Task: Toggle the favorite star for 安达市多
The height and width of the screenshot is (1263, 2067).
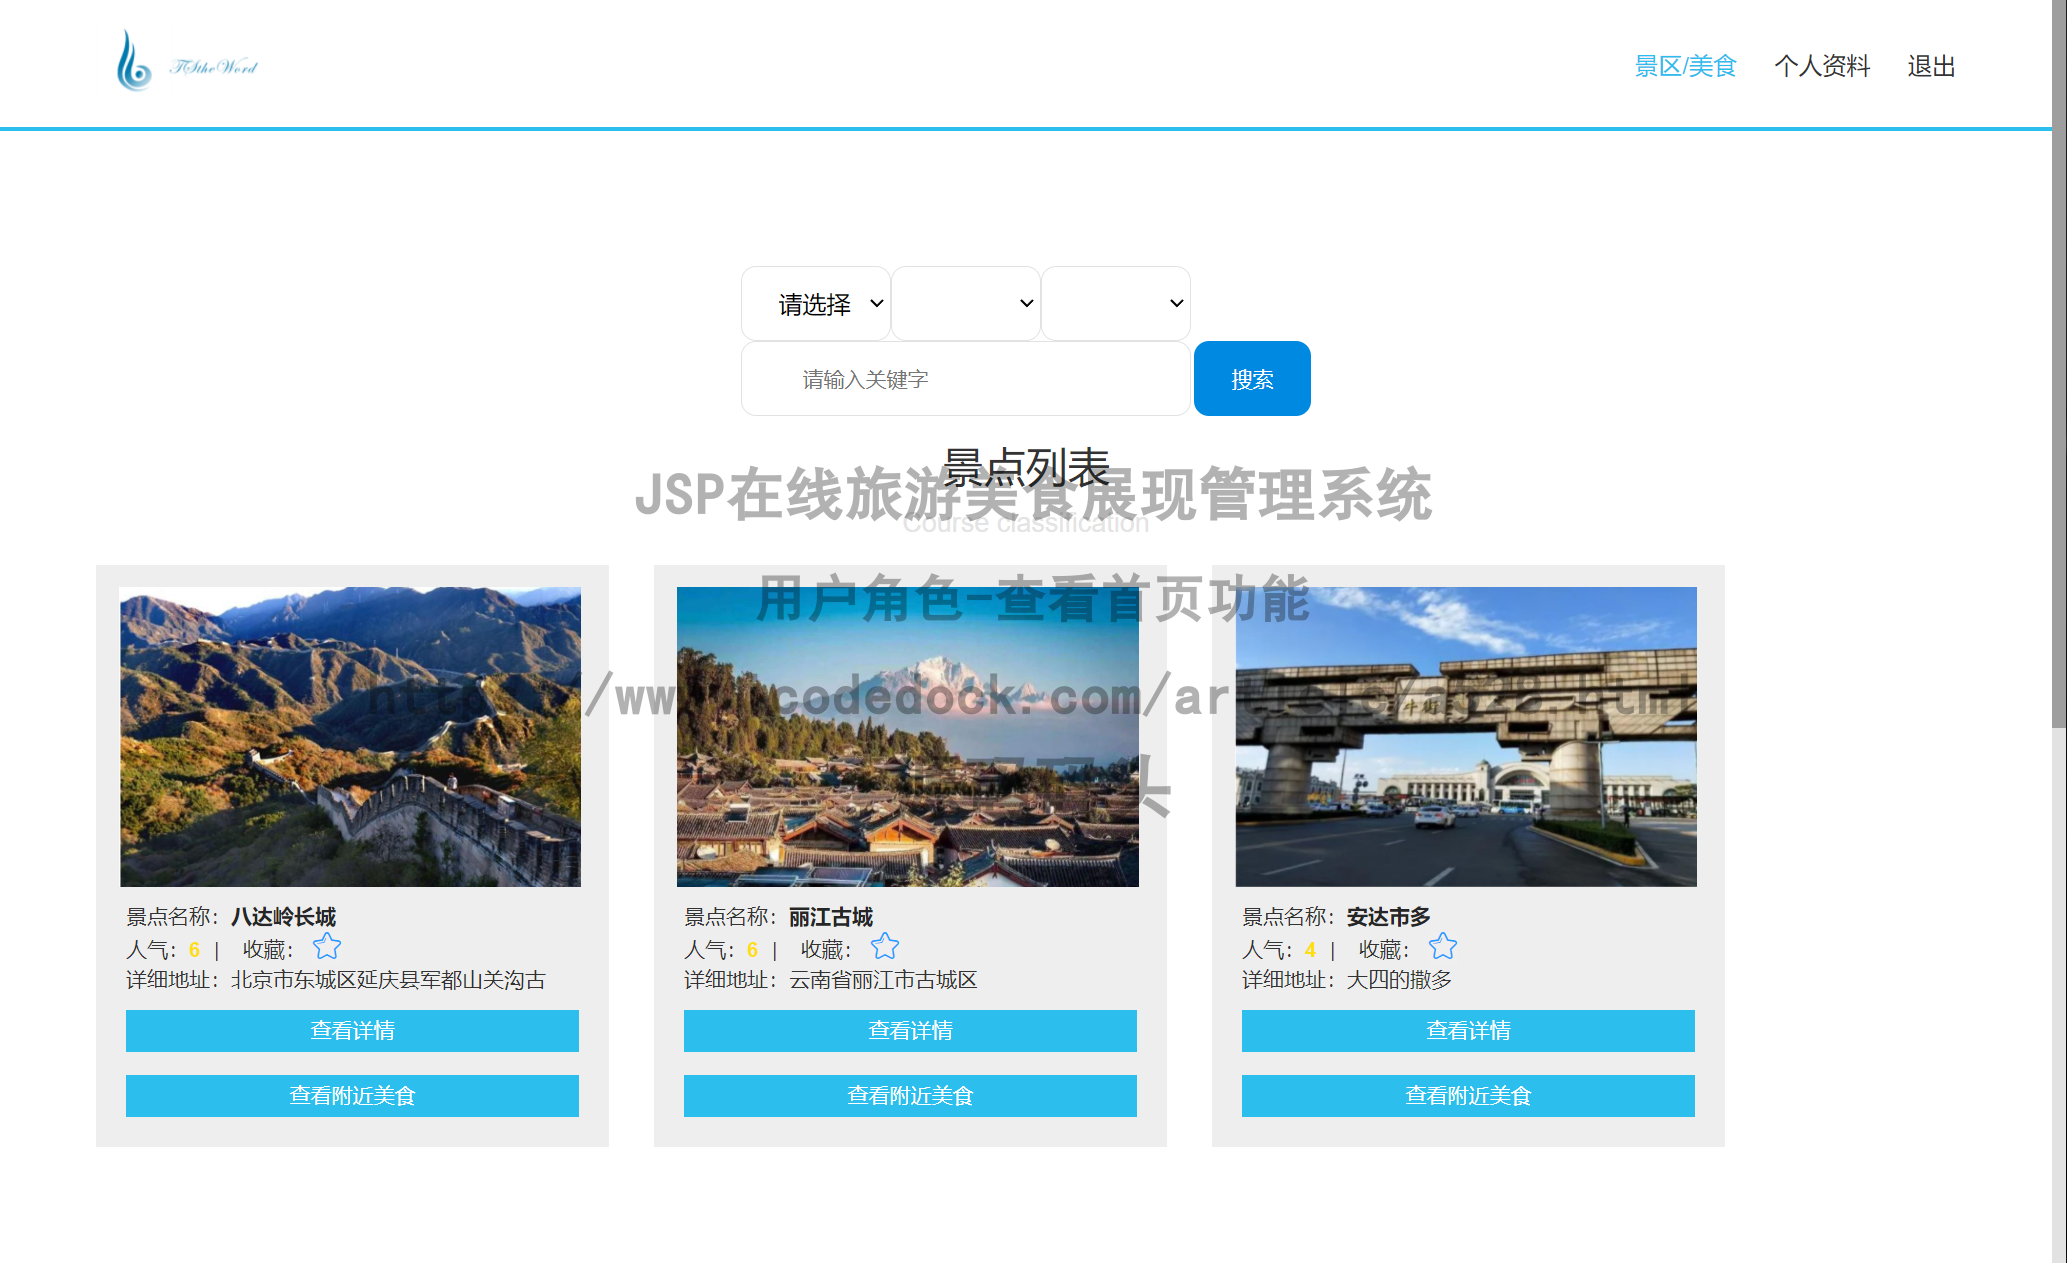Action: [1442, 946]
